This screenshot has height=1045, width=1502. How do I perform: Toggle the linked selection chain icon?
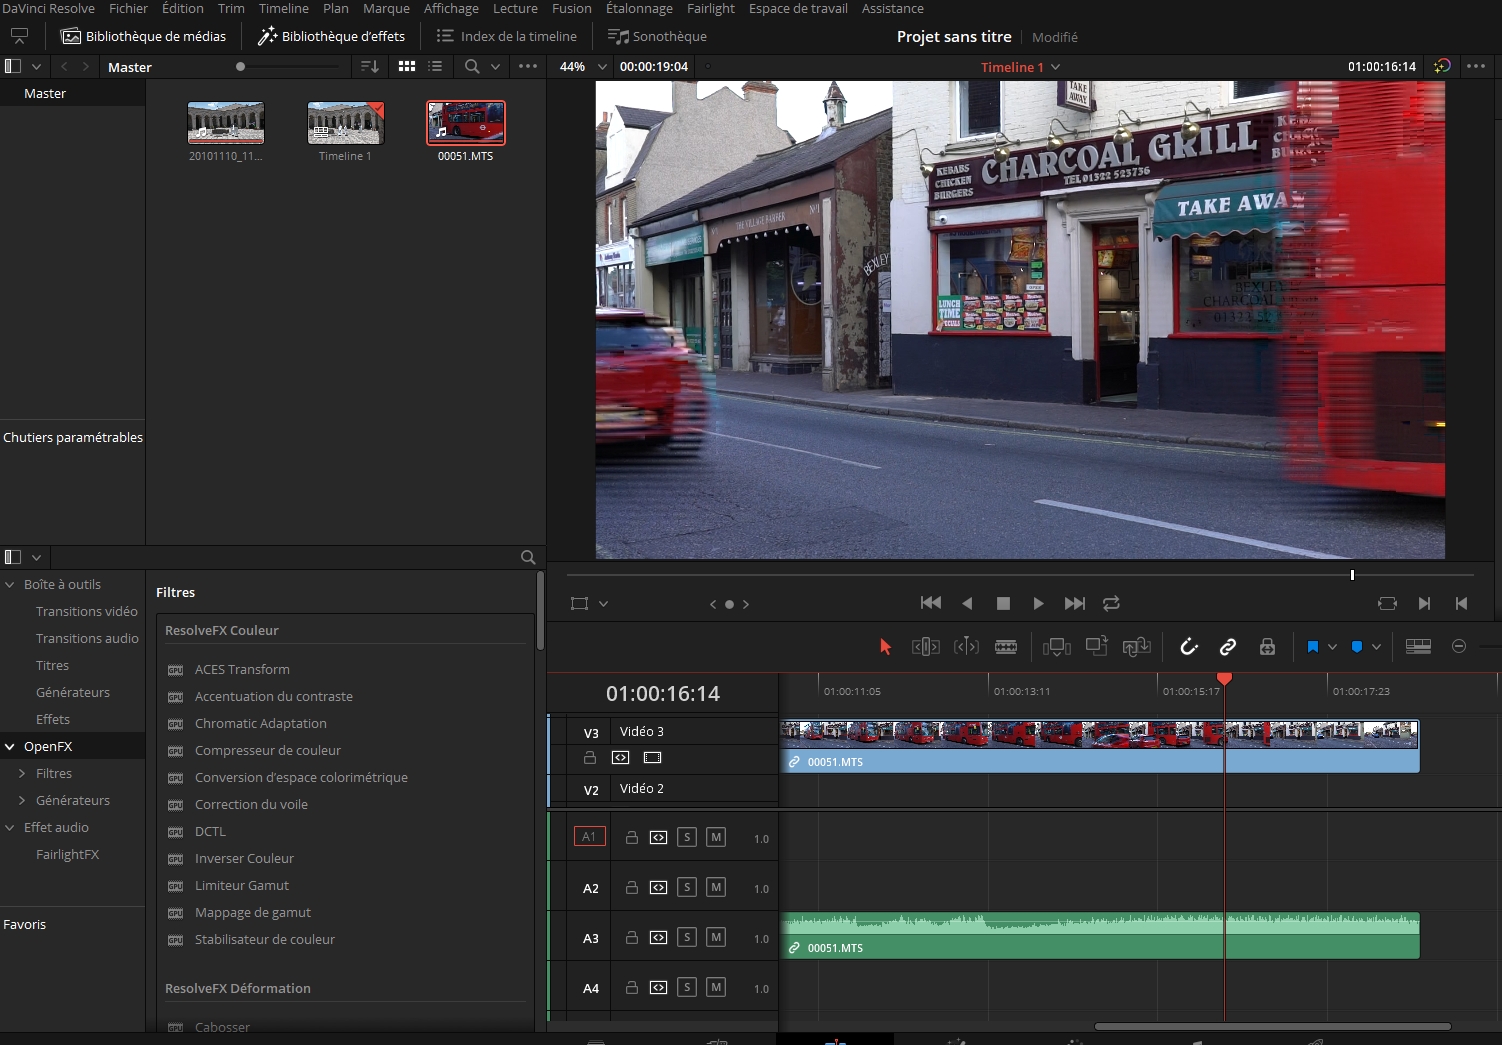pos(1228,647)
